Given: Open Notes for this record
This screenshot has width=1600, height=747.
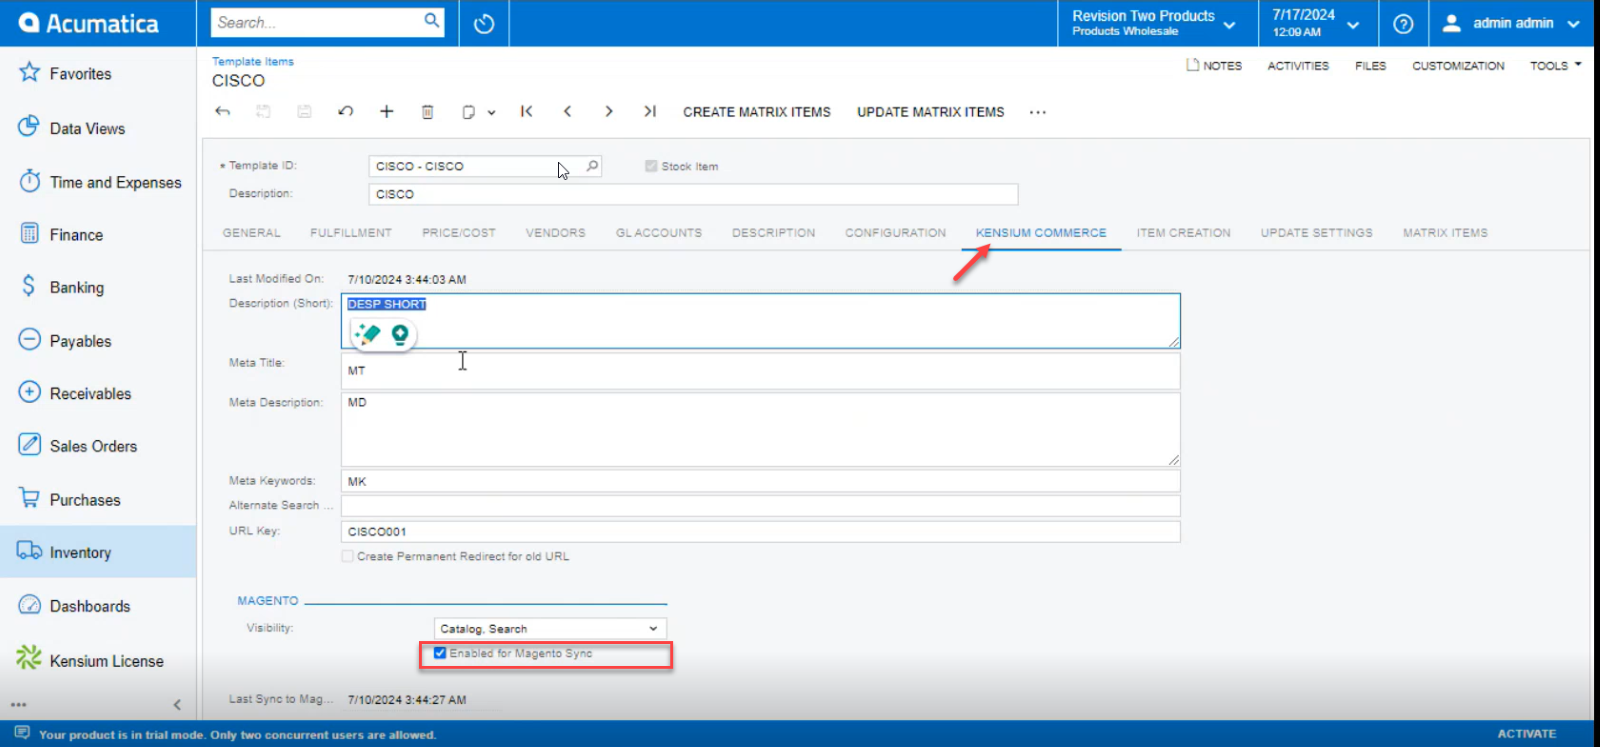Looking at the screenshot, I should (x=1214, y=65).
